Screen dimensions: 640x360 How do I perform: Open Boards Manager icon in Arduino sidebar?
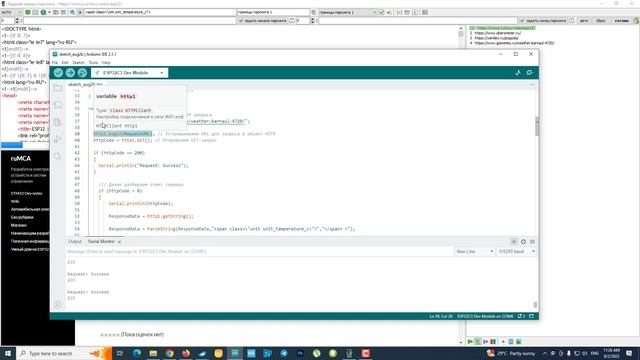pos(58,105)
